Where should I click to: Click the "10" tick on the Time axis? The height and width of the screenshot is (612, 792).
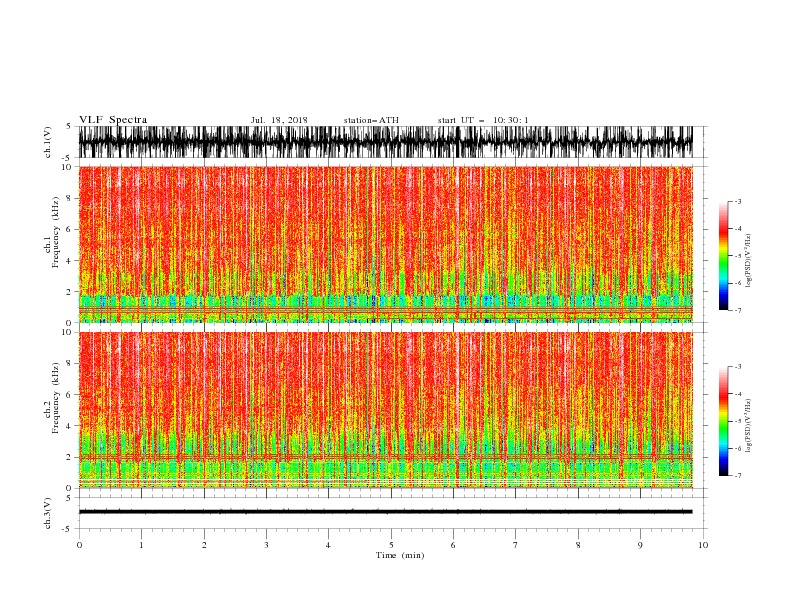click(x=703, y=545)
